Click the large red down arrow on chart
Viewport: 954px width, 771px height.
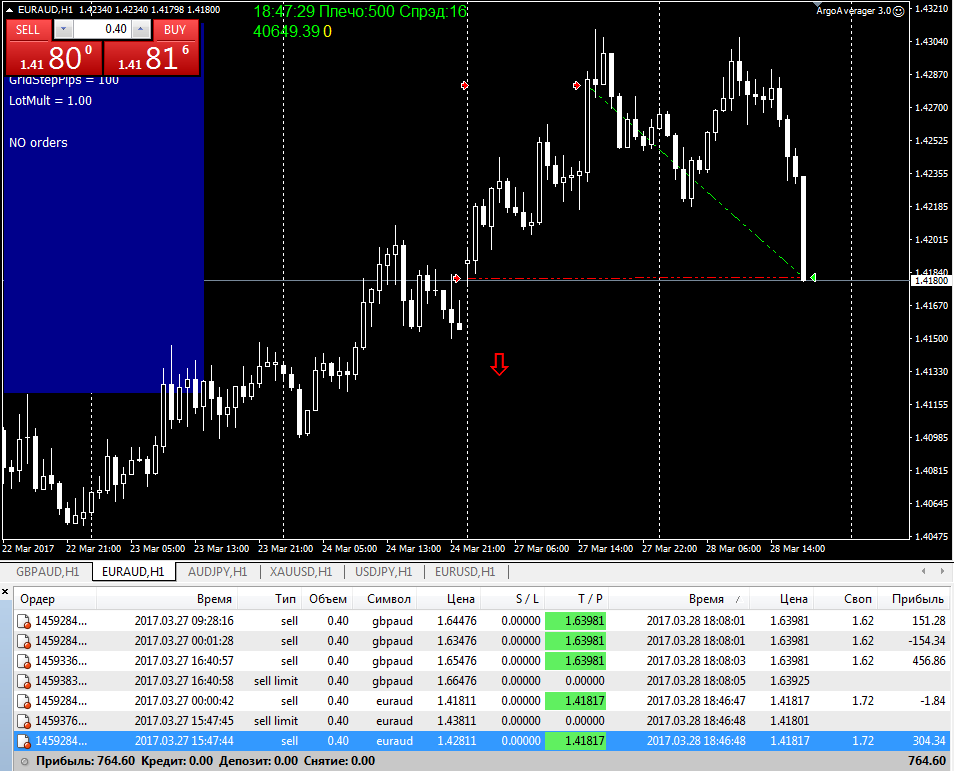click(x=500, y=364)
